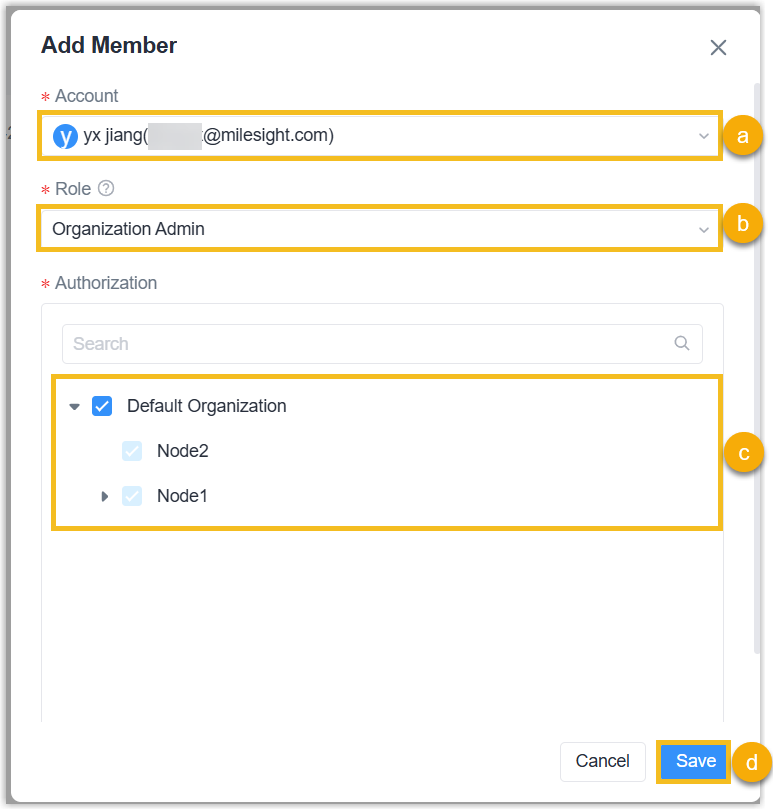Save the new member

(x=695, y=761)
